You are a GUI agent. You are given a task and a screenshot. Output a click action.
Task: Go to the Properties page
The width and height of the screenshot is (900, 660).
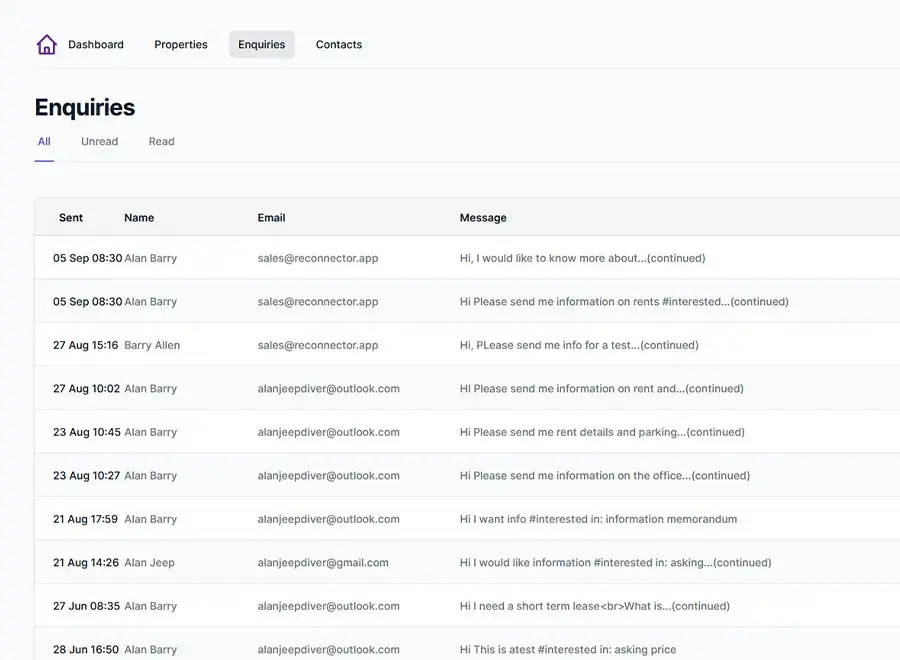181,45
